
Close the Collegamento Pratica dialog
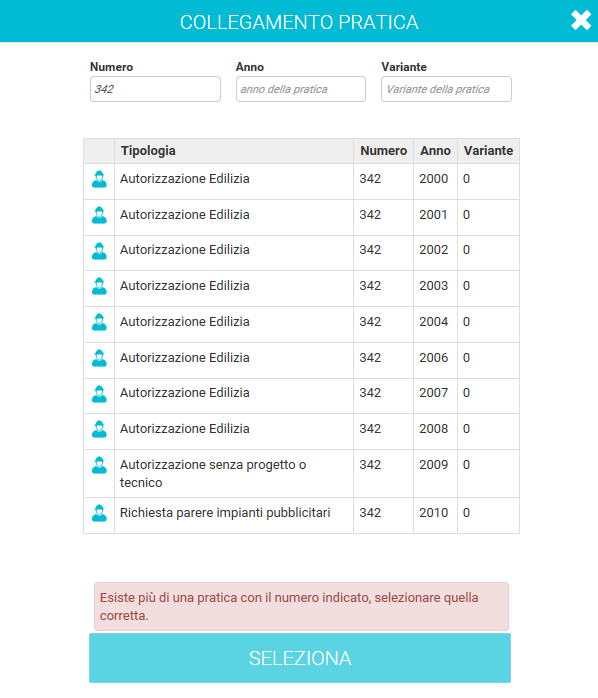581,20
